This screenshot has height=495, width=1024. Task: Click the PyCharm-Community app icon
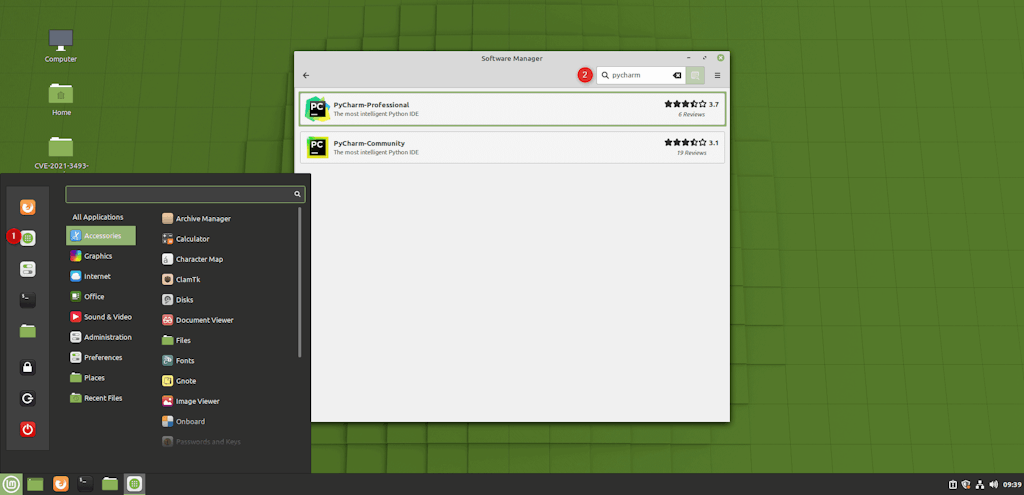(317, 148)
